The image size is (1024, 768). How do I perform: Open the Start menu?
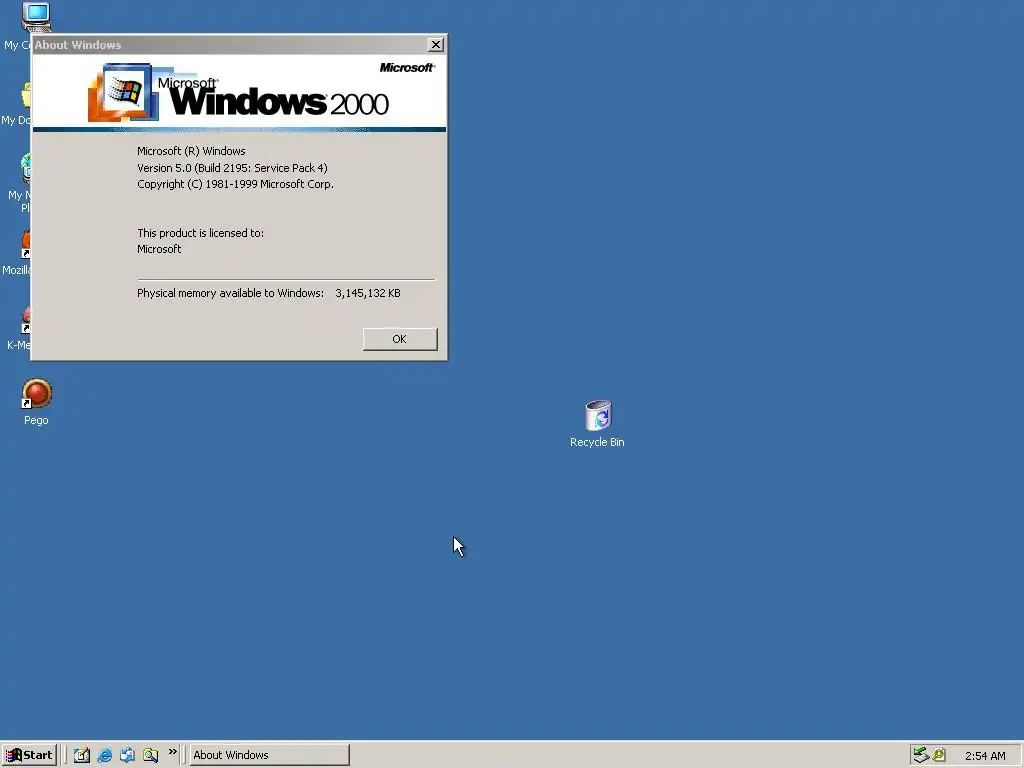tap(29, 755)
